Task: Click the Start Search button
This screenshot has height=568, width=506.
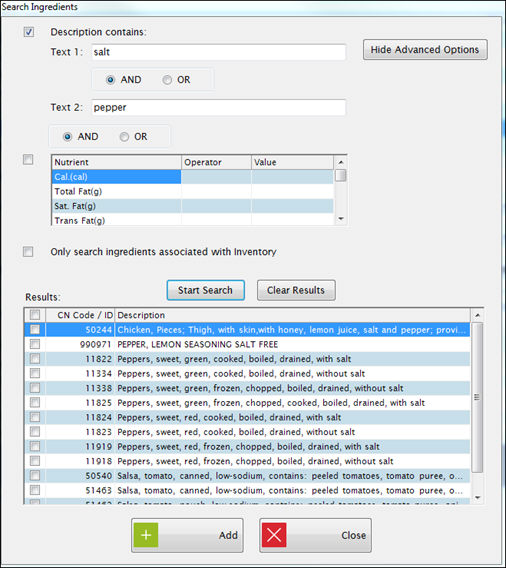Action: [205, 290]
